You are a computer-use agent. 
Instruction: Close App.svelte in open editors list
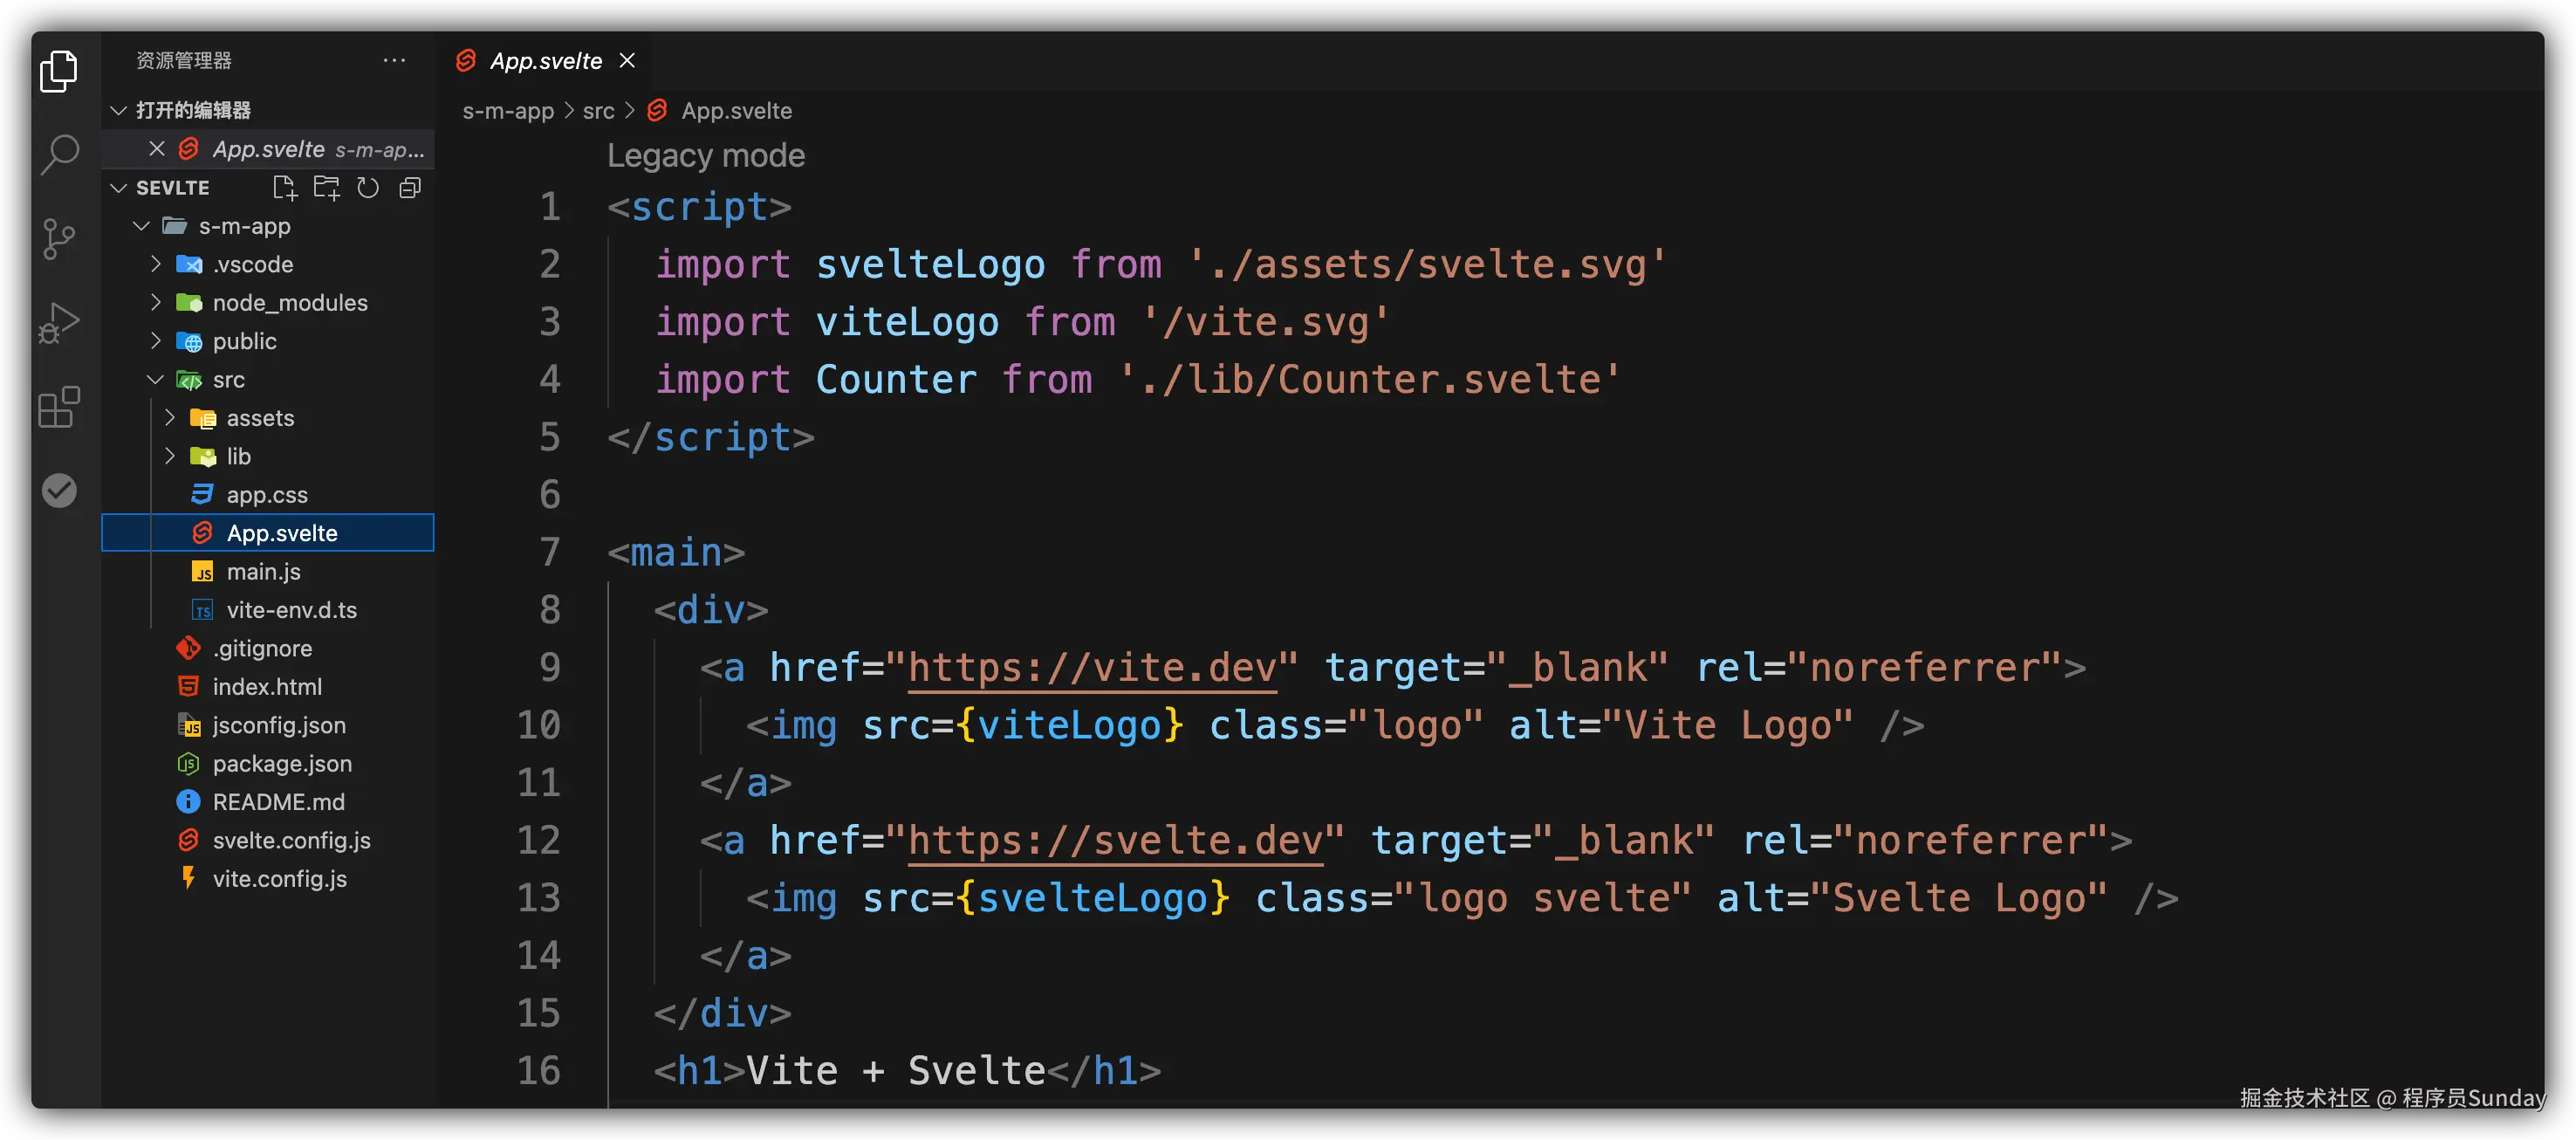156,149
